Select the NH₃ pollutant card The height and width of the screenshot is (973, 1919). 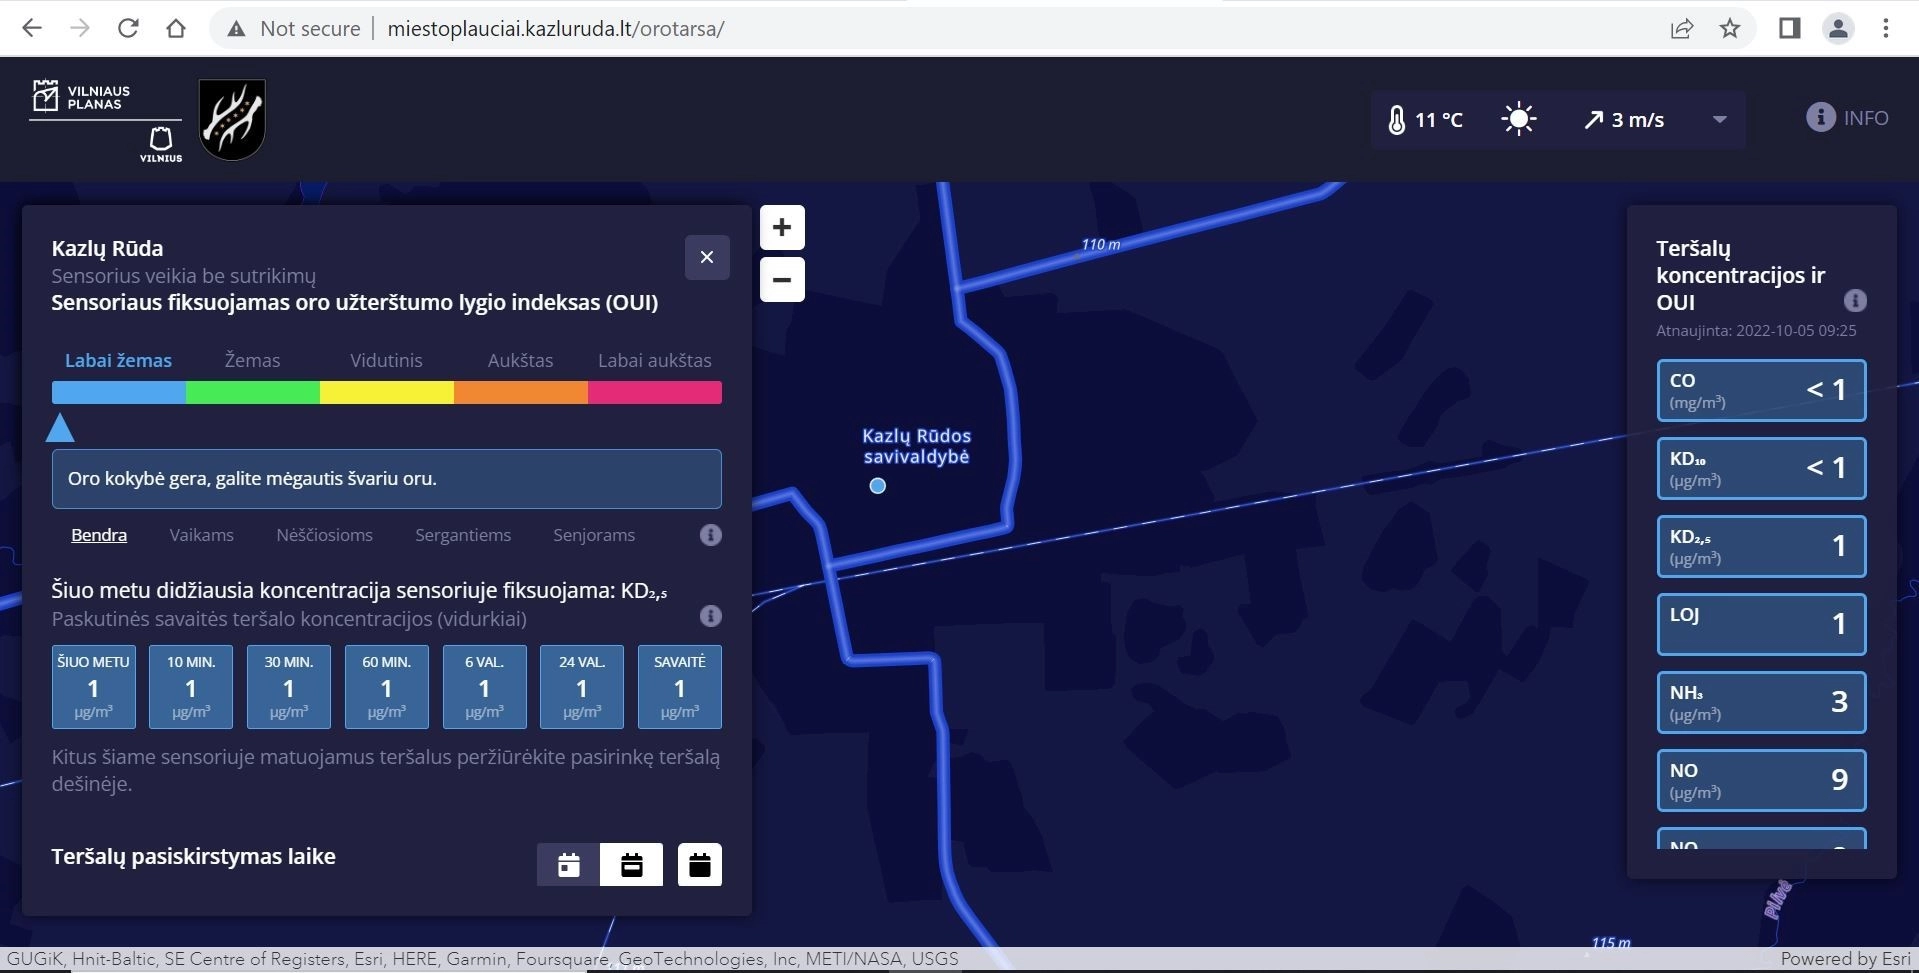1762,702
